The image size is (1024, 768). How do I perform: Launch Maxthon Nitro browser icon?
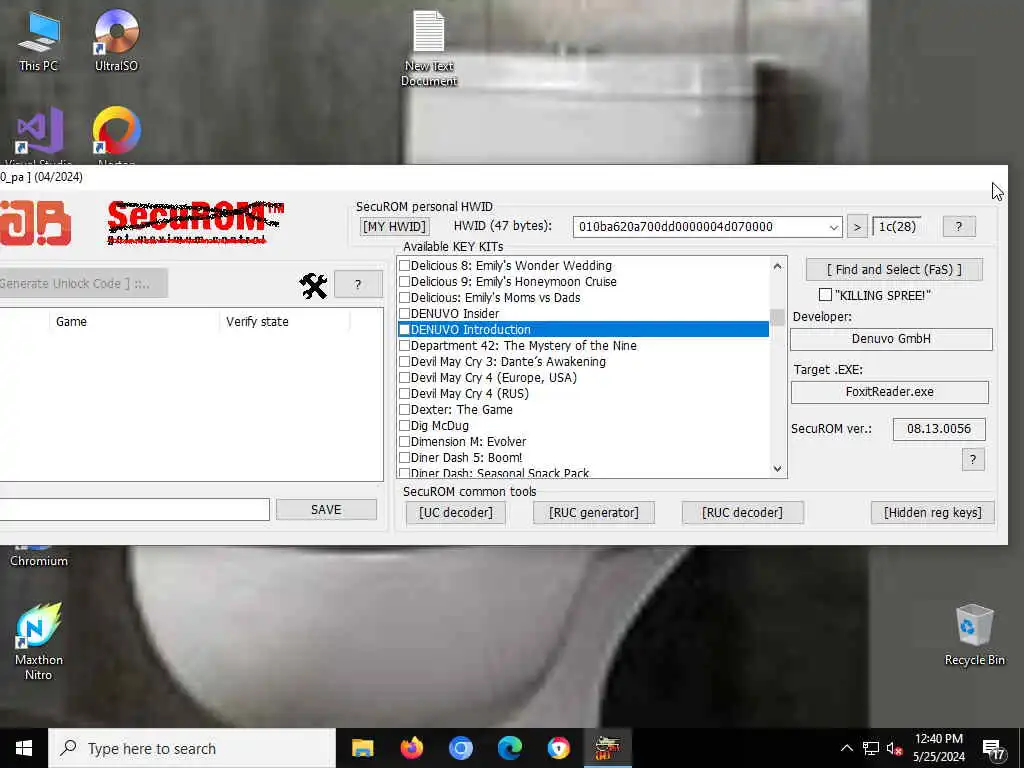[39, 641]
